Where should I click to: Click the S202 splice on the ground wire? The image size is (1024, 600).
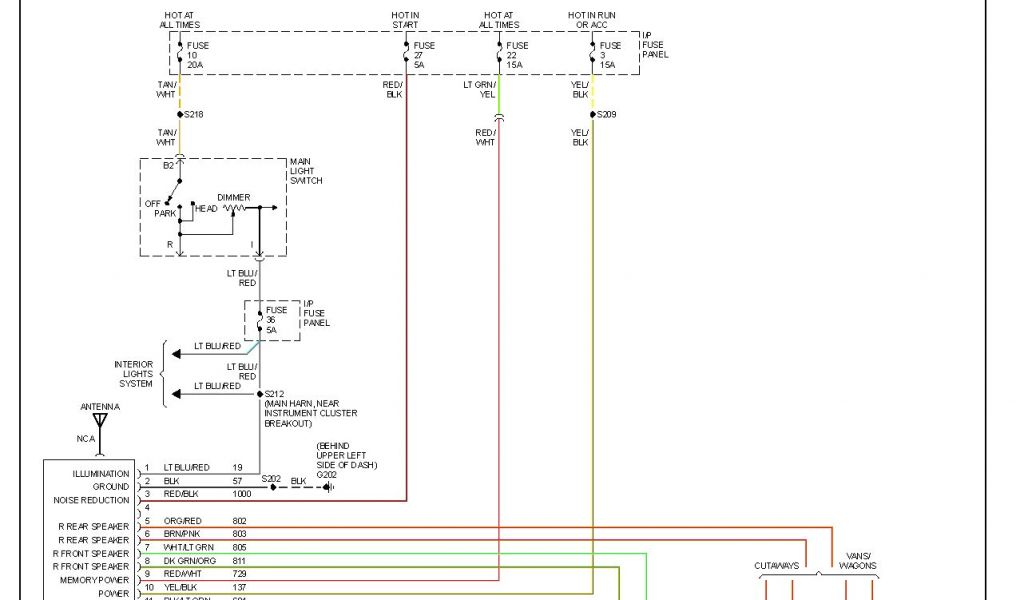(272, 487)
